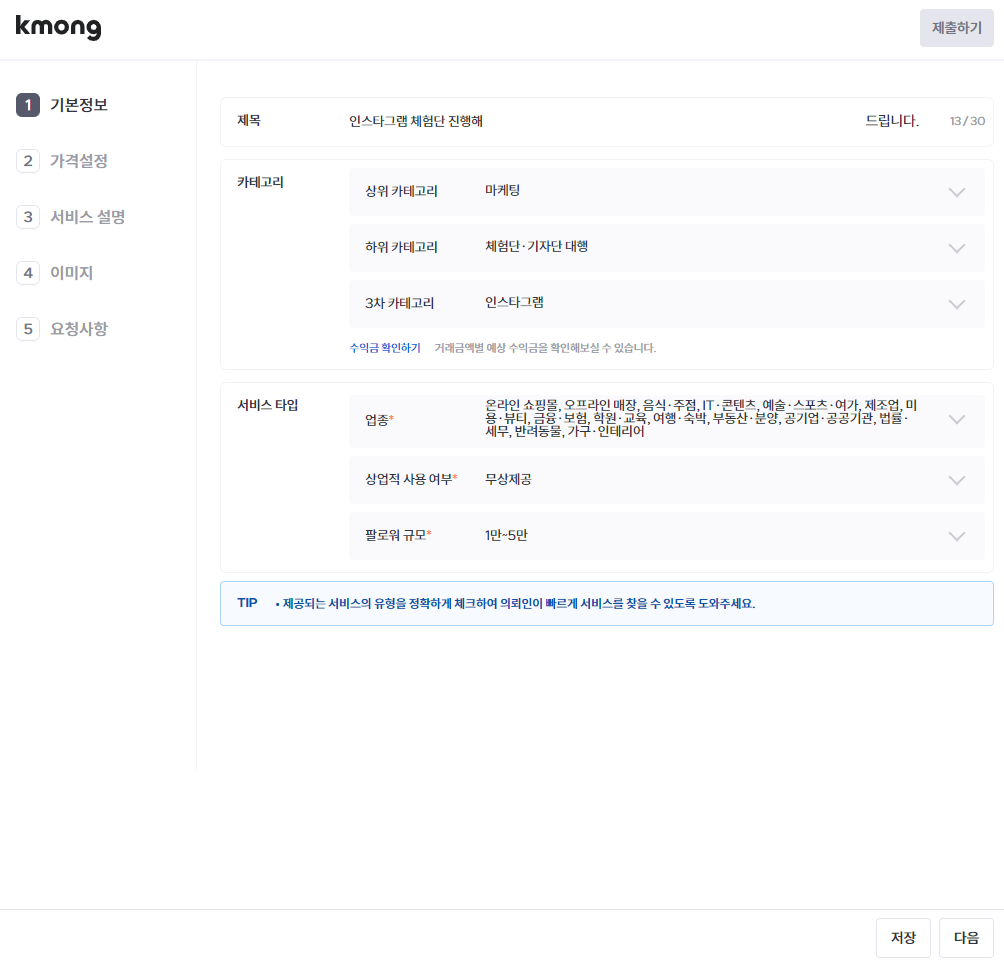
Task: Click the 인스타그램 selected value
Action: click(514, 302)
